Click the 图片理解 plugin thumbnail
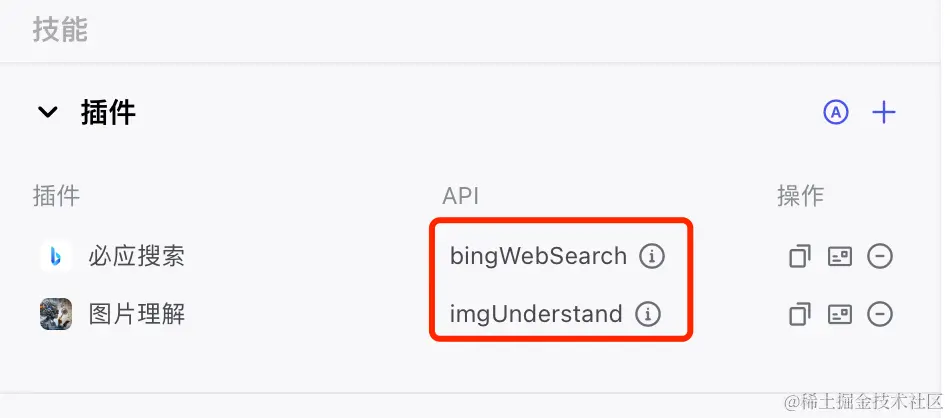This screenshot has width=950, height=418. pos(56,314)
